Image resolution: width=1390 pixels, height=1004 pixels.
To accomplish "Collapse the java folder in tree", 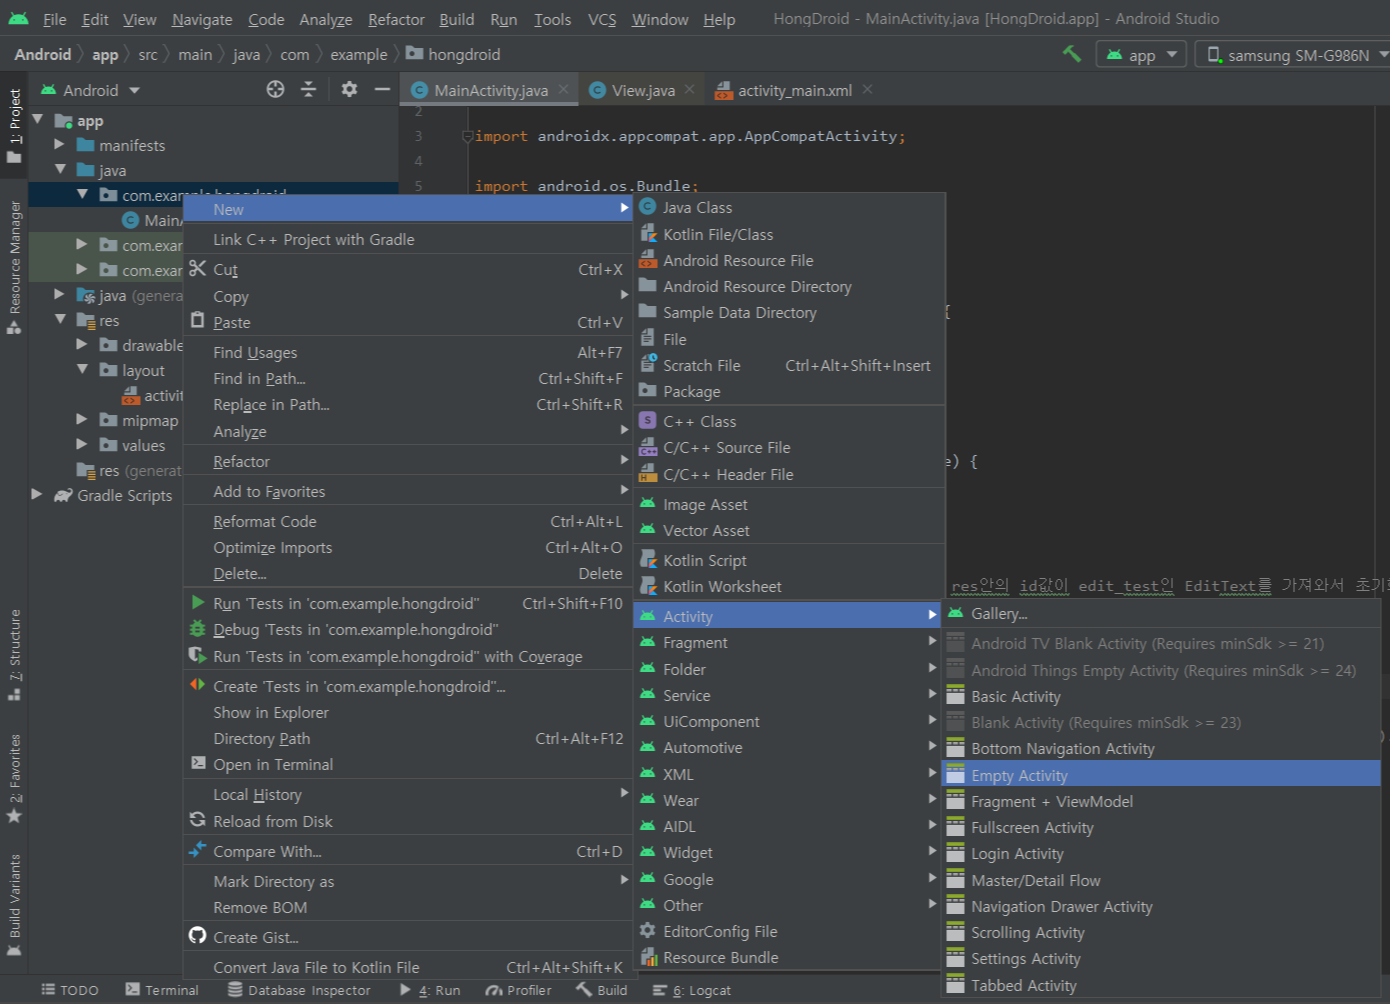I will (x=60, y=170).
